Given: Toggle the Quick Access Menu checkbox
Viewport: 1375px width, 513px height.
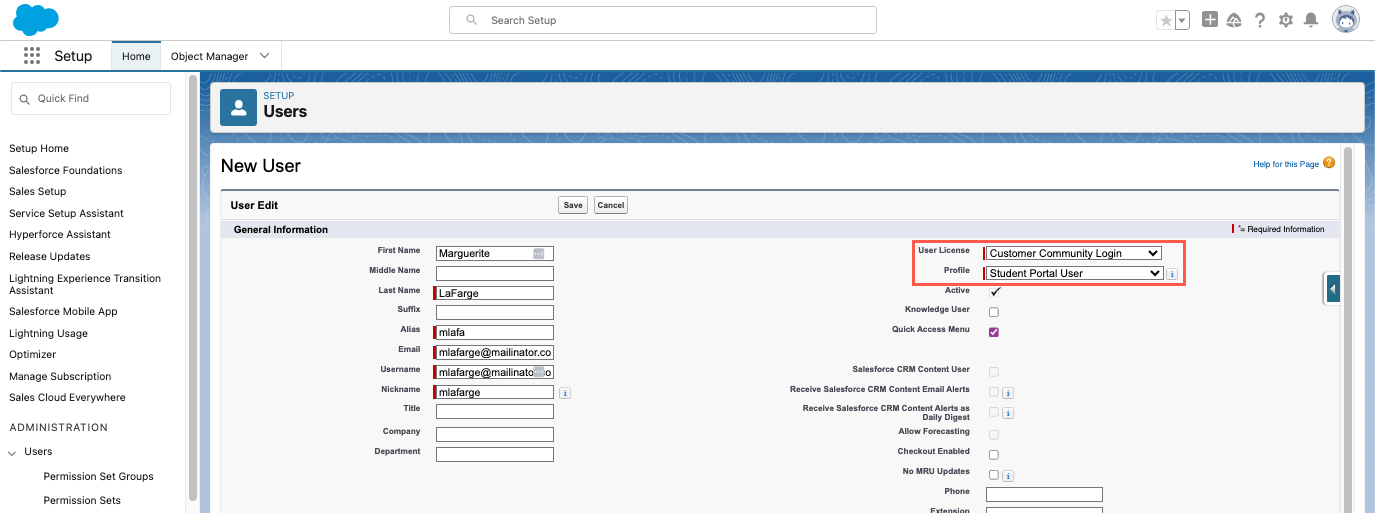Looking at the screenshot, I should (994, 332).
